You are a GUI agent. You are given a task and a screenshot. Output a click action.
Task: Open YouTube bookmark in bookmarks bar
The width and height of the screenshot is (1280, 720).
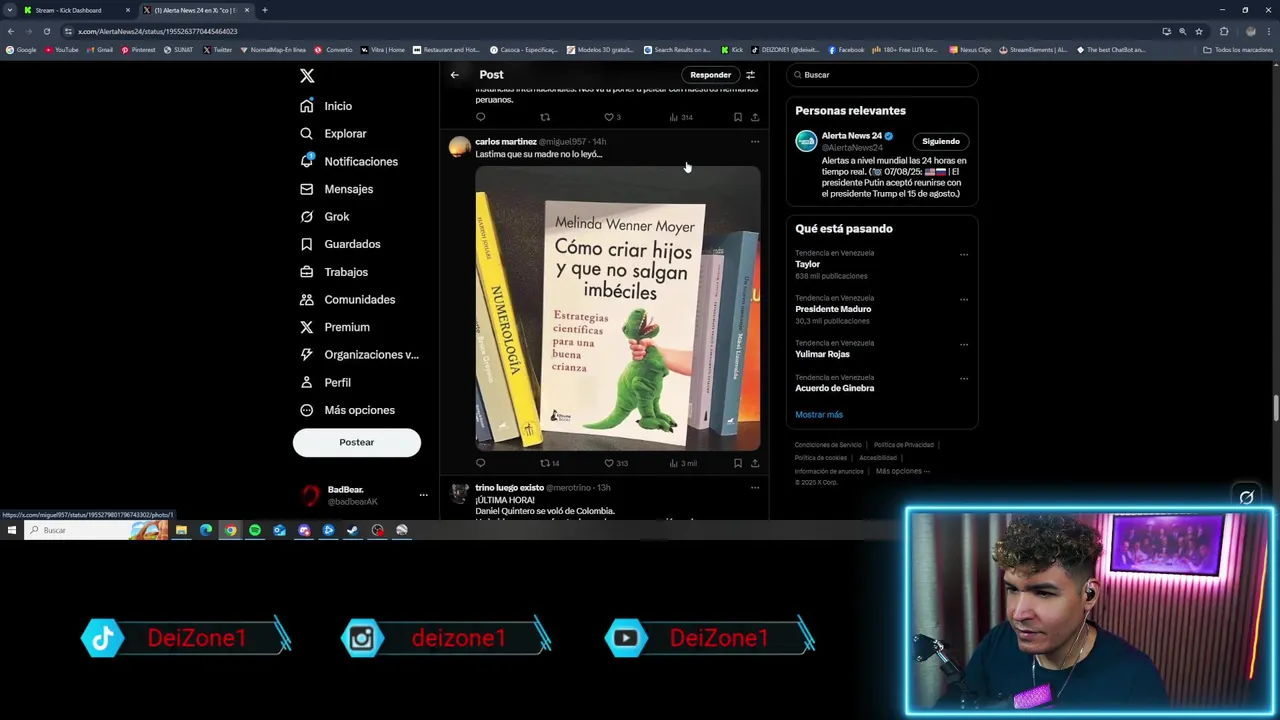pos(61,50)
